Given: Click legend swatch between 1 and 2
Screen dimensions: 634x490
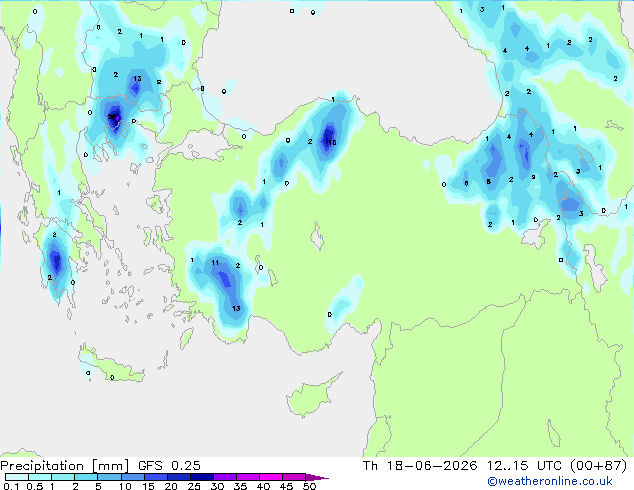Looking at the screenshot, I should (63, 477).
